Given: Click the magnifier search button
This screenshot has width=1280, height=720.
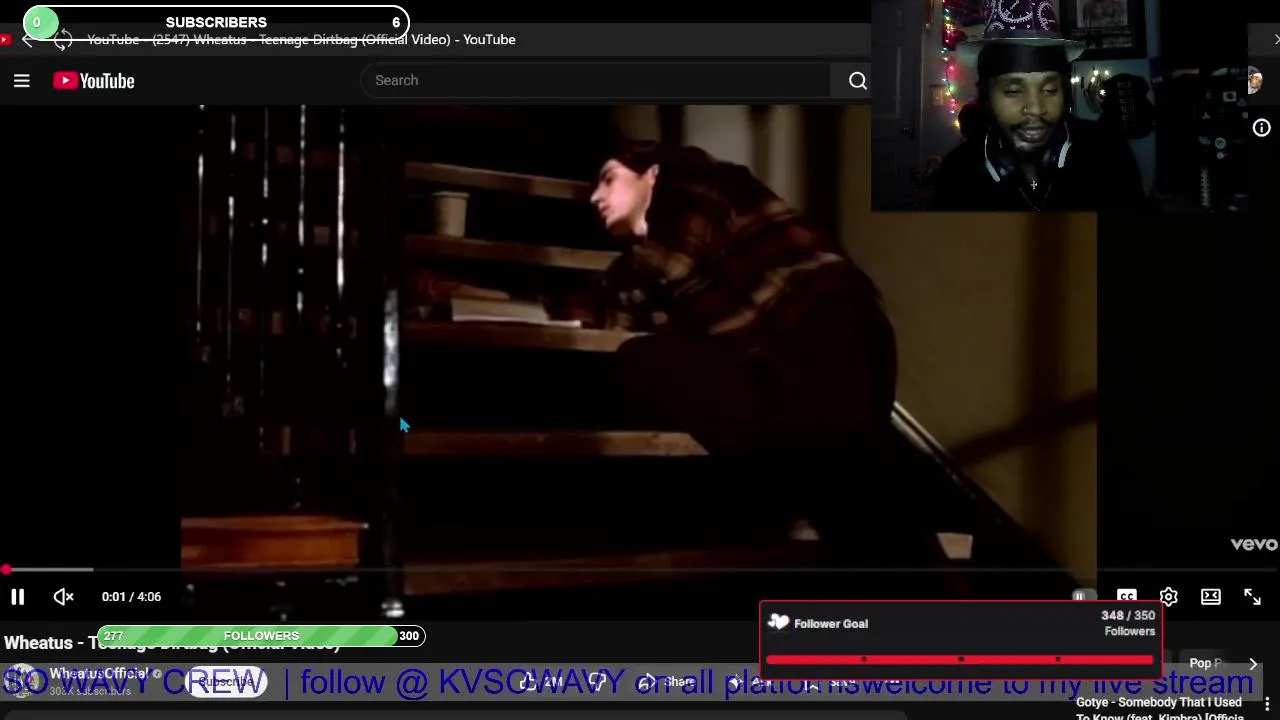Looking at the screenshot, I should (857, 81).
